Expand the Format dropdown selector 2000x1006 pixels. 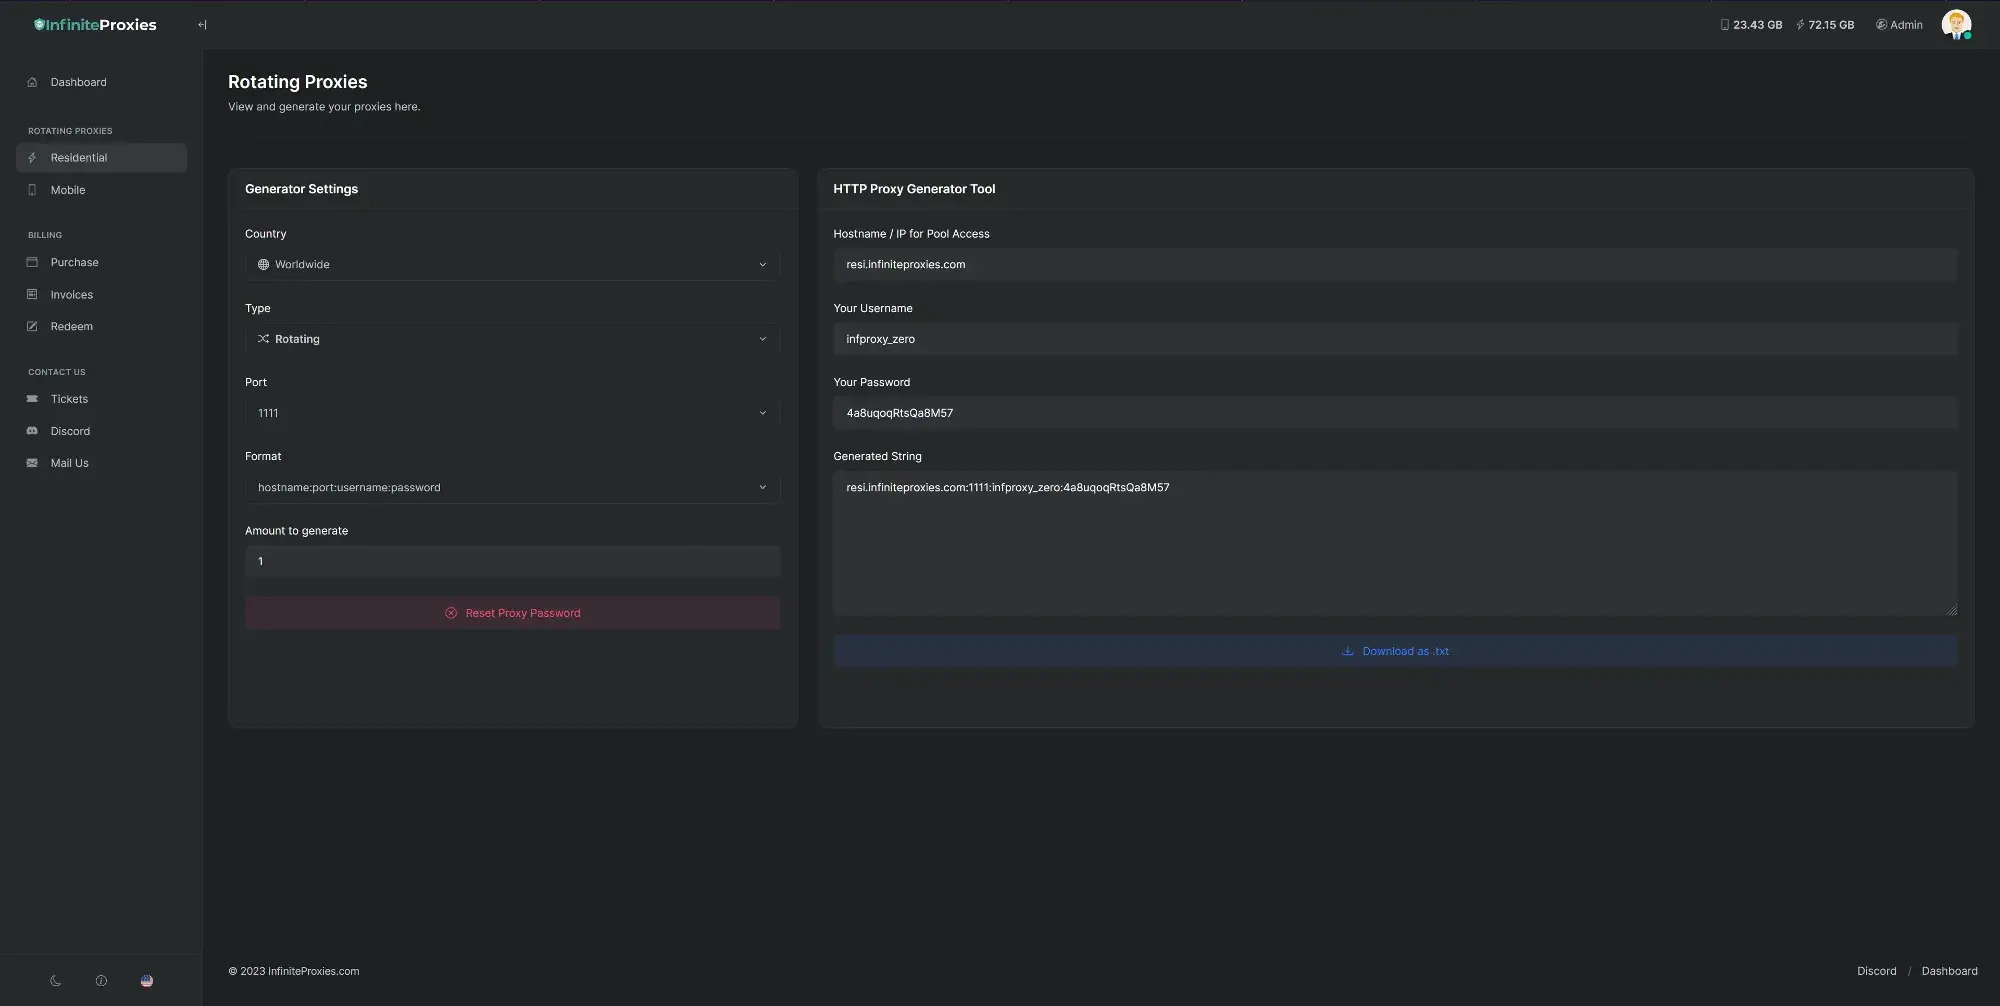click(x=512, y=488)
